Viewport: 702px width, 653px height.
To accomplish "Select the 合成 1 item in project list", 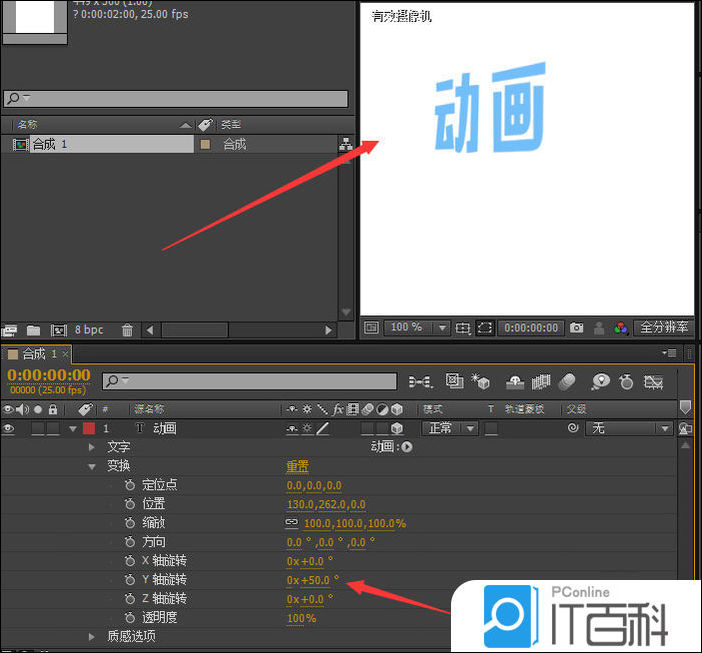I will [x=112, y=144].
